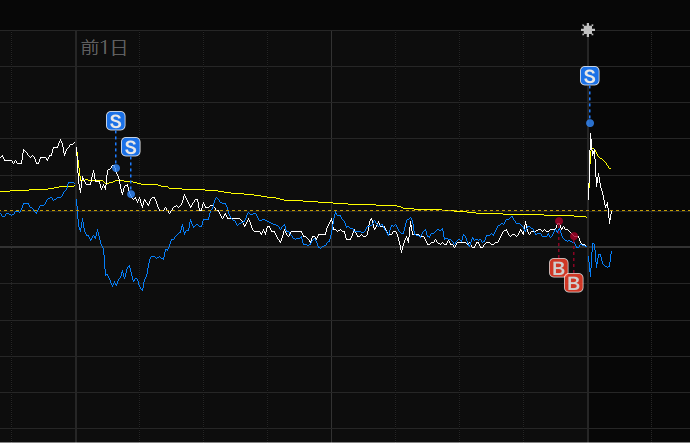The image size is (690, 443).
Task: Click the sun event marker atop the chart
Action: point(588,30)
